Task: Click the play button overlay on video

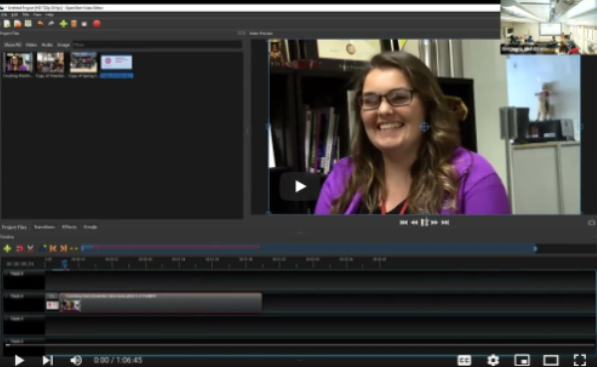Action: point(300,186)
